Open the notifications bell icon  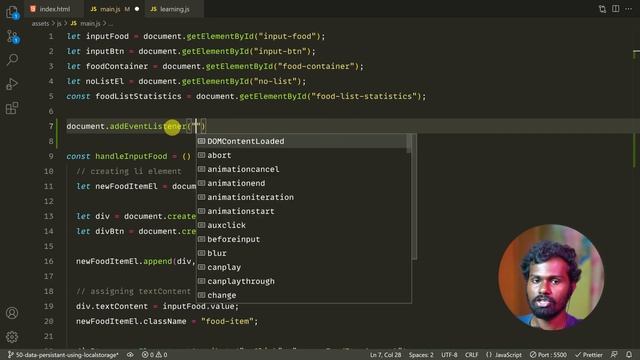tap(629, 355)
